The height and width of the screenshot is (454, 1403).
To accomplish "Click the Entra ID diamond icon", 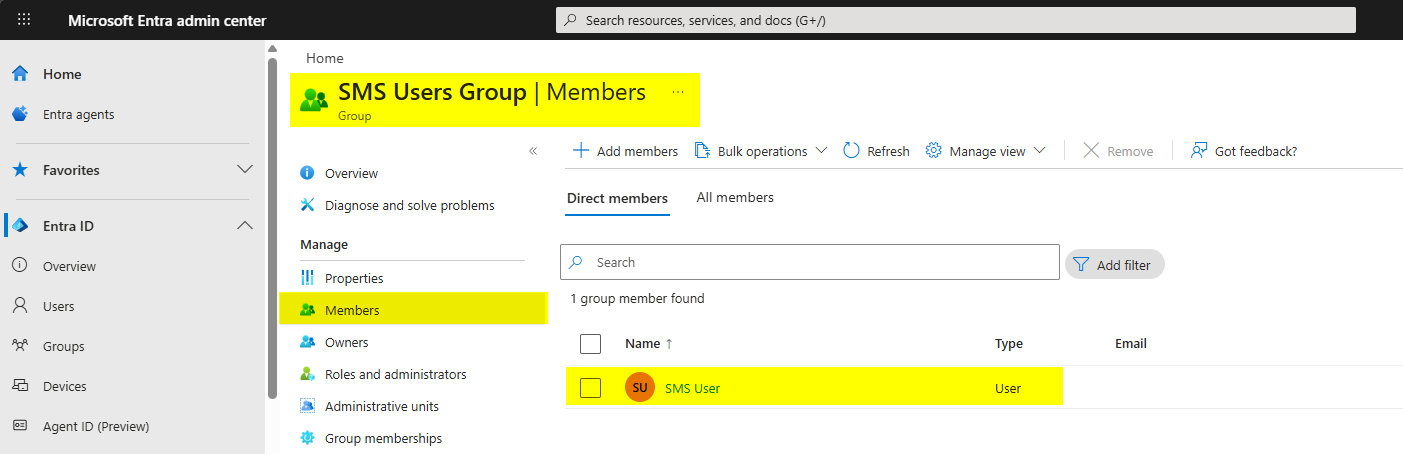I will point(20,226).
